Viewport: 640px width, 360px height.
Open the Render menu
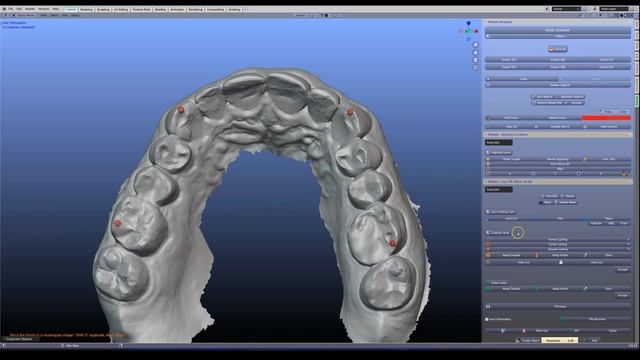click(30, 9)
